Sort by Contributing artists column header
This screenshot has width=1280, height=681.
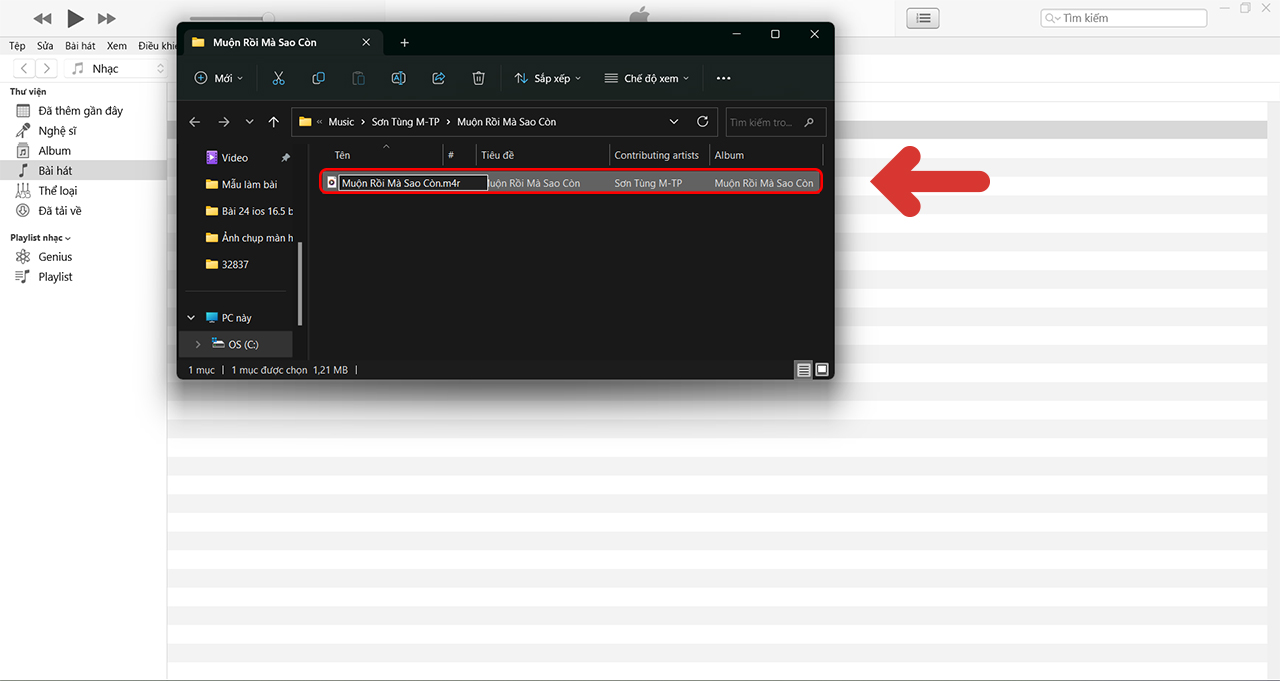tap(659, 155)
